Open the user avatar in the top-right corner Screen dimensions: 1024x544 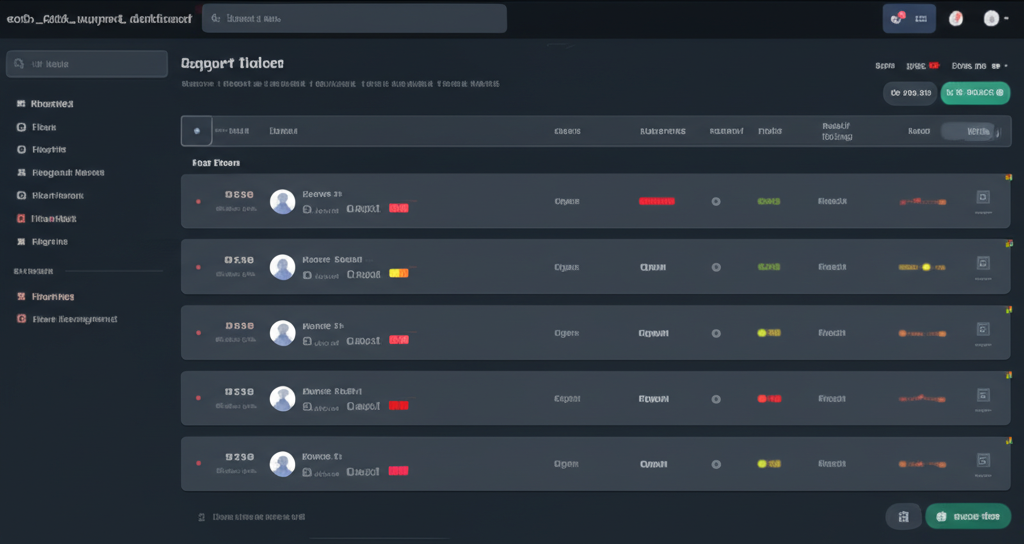[x=991, y=18]
